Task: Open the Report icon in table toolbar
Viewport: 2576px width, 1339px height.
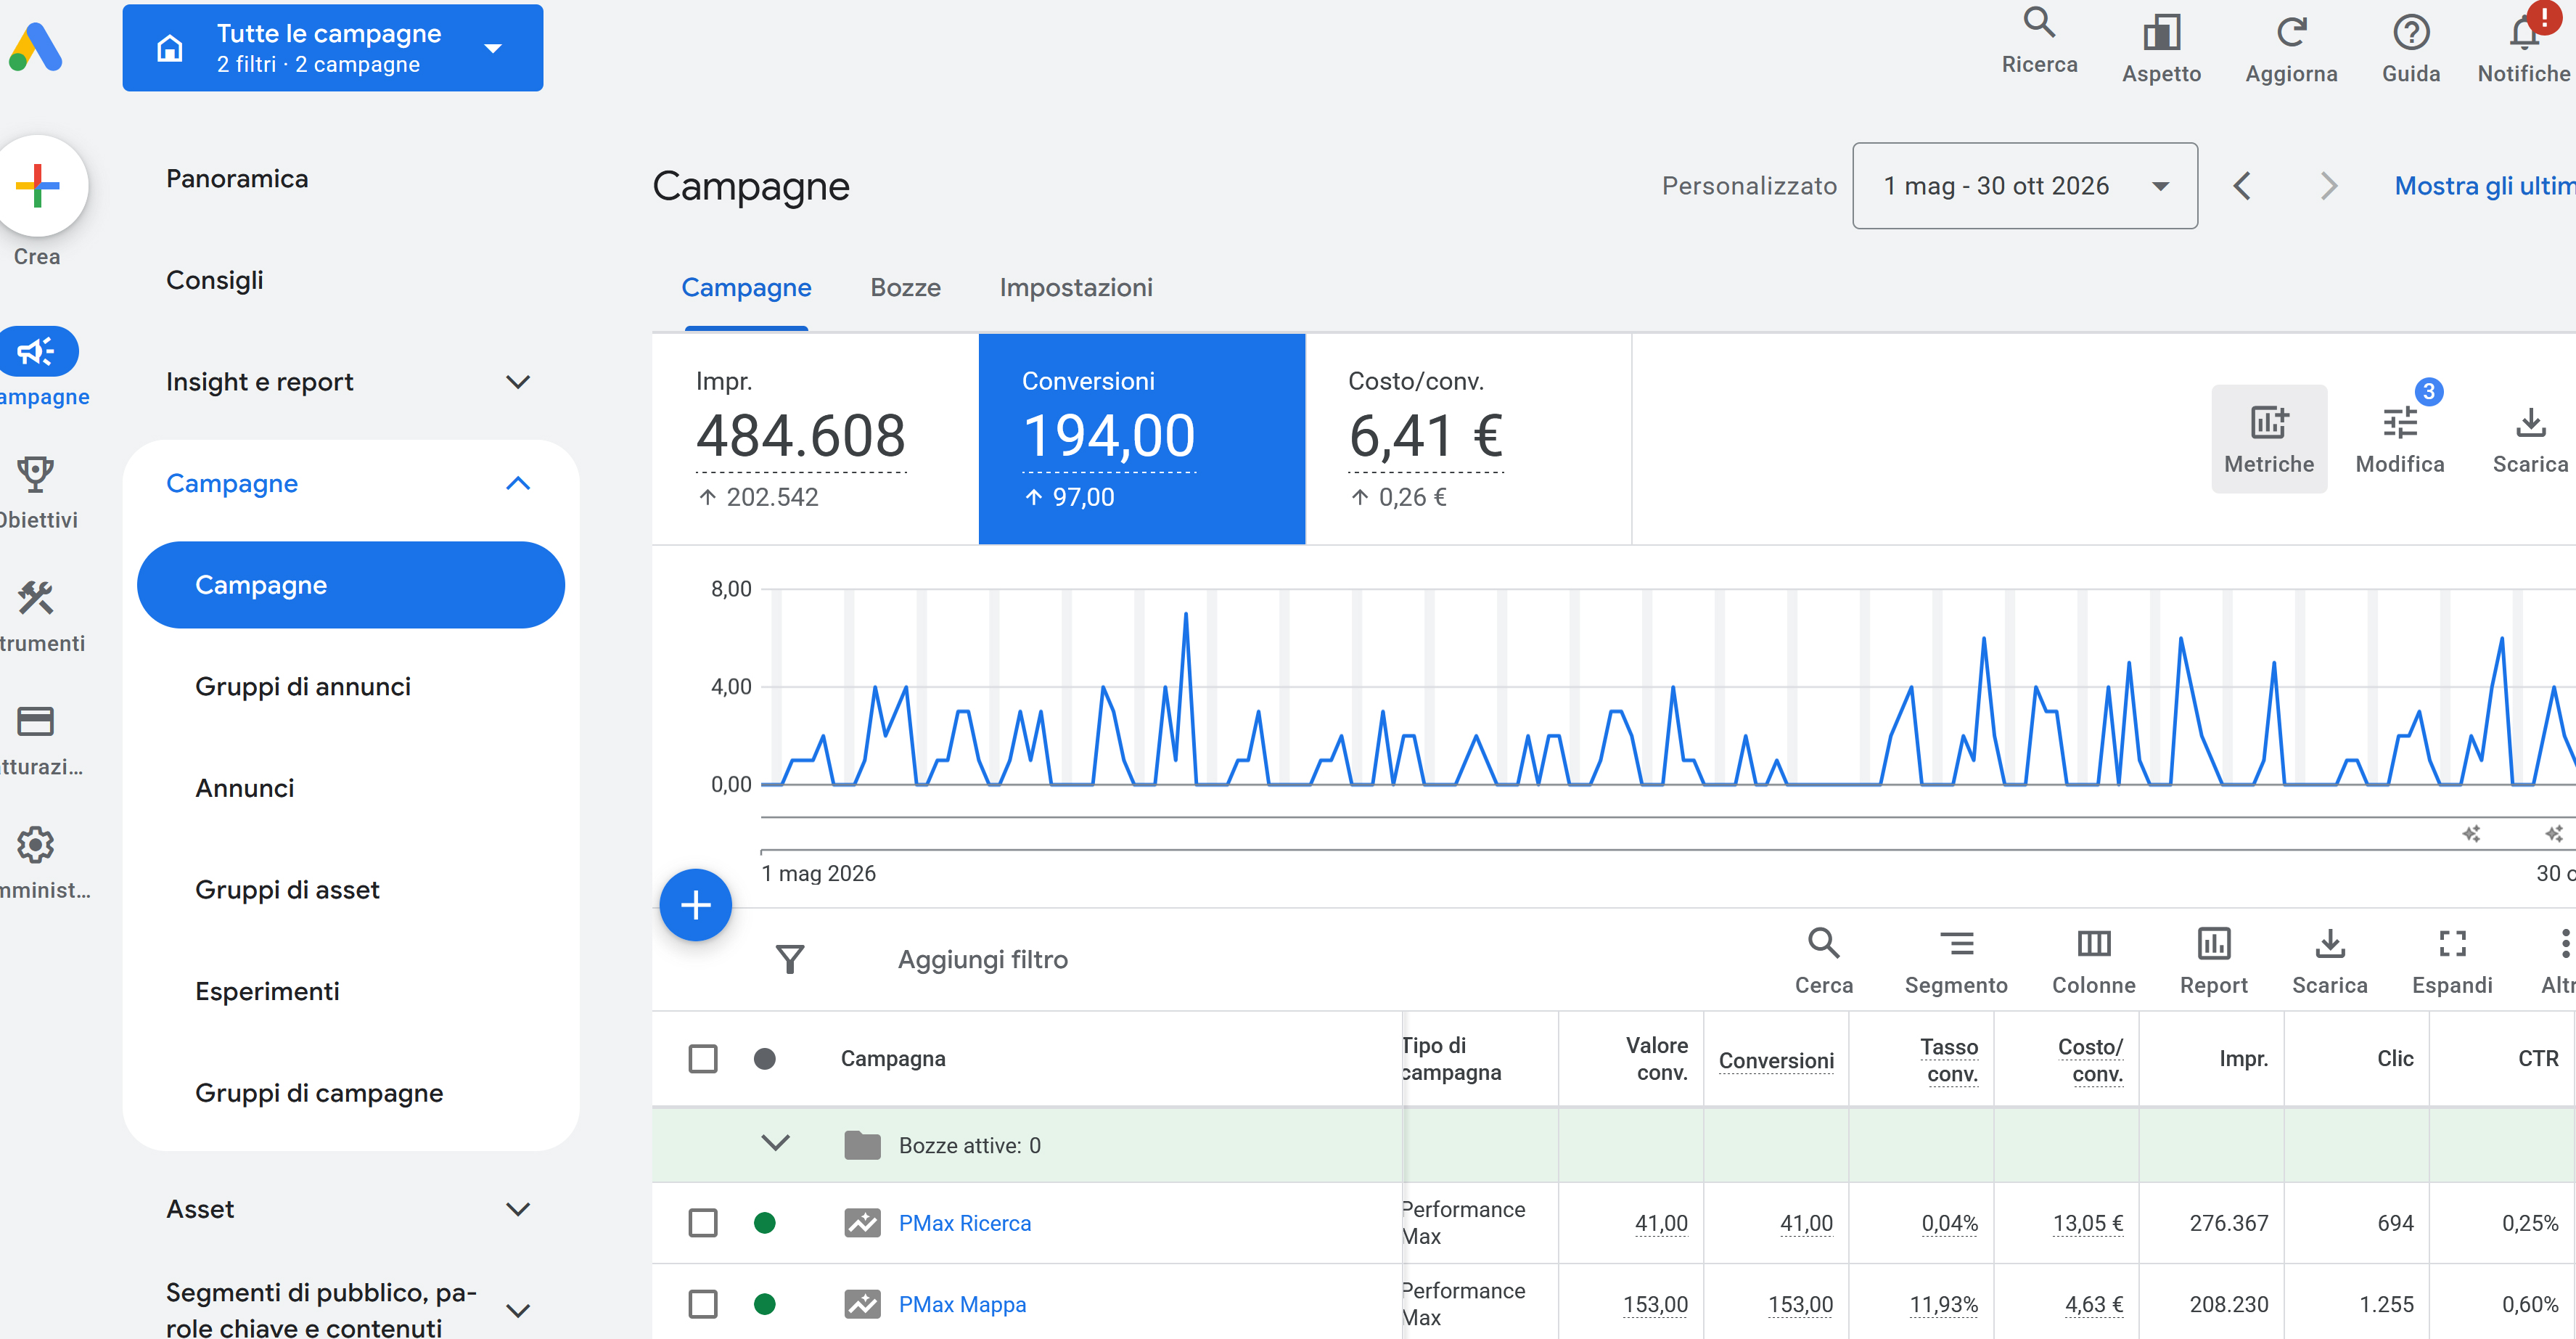Action: tap(2213, 943)
